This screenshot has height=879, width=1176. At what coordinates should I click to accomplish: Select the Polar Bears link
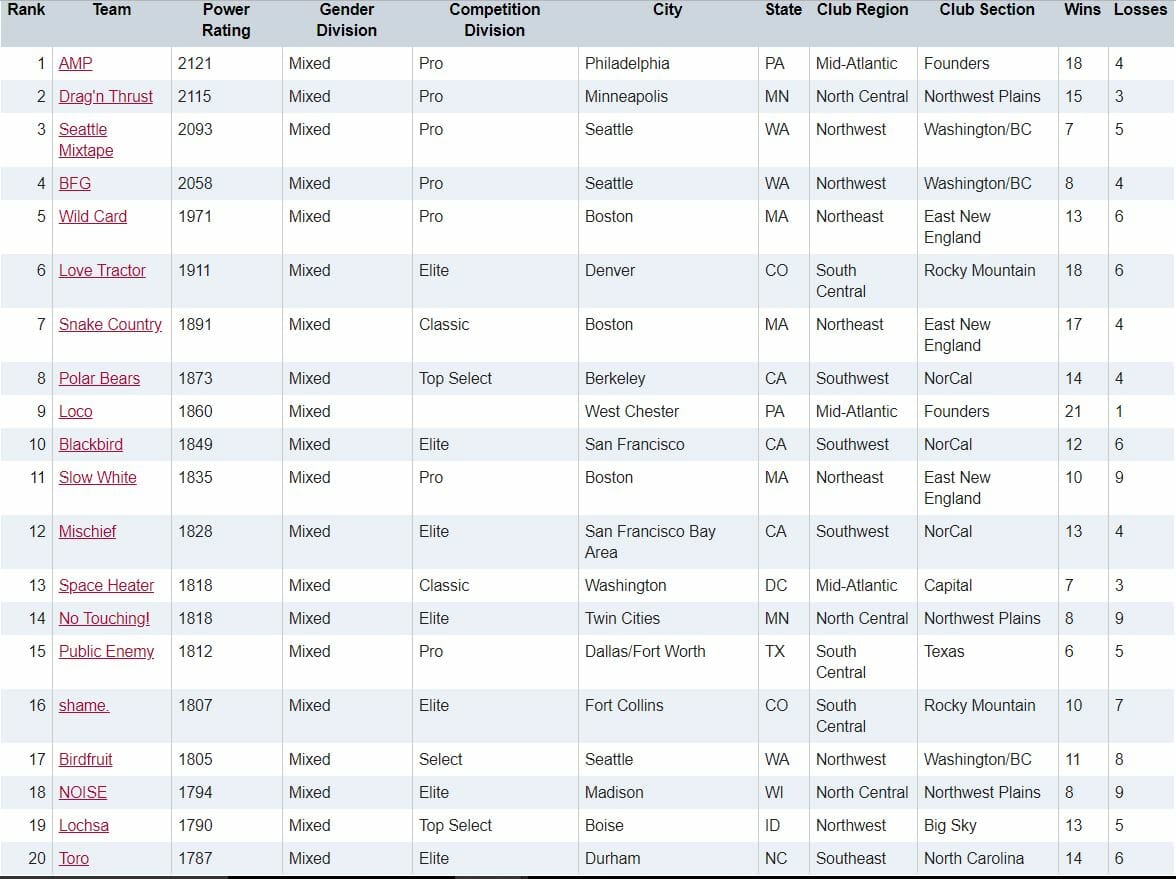(x=99, y=378)
